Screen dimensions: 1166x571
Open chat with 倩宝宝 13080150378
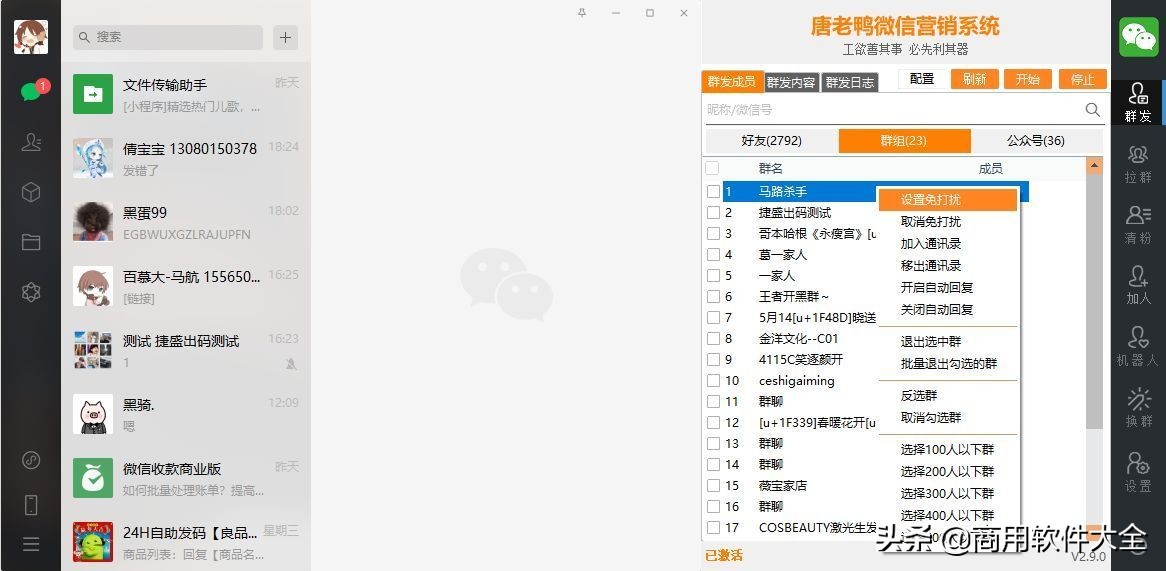[186, 158]
